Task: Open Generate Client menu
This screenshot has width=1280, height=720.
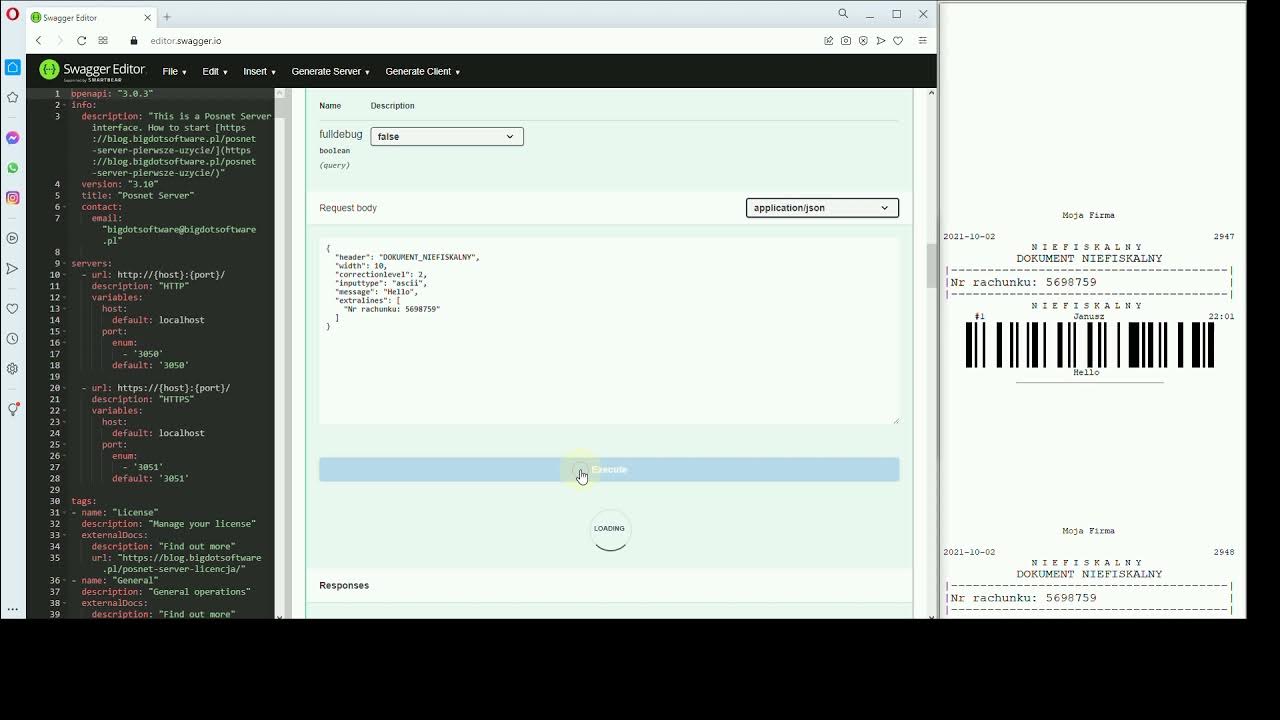Action: point(422,72)
